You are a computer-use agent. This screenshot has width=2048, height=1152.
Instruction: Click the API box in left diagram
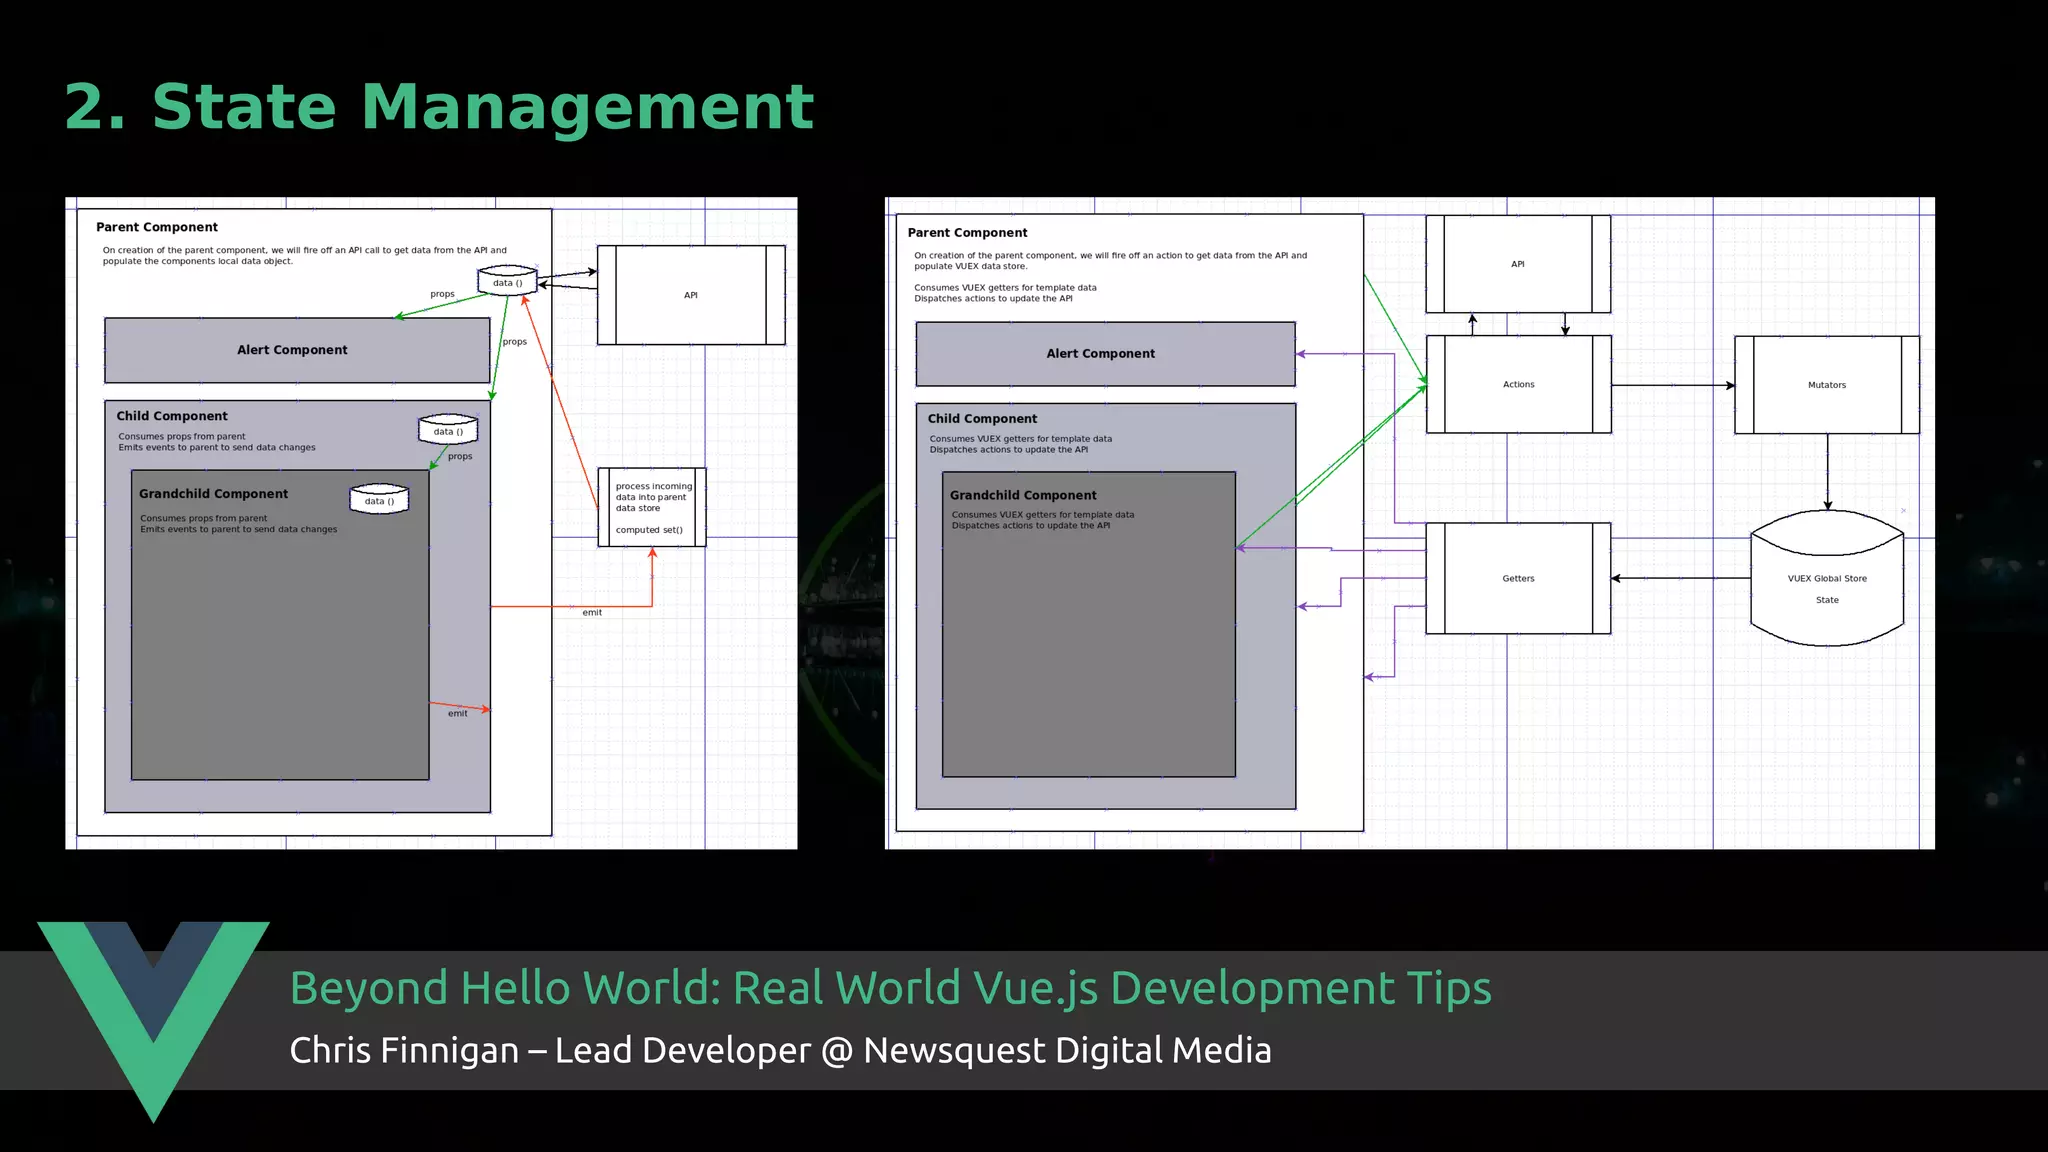pos(690,296)
